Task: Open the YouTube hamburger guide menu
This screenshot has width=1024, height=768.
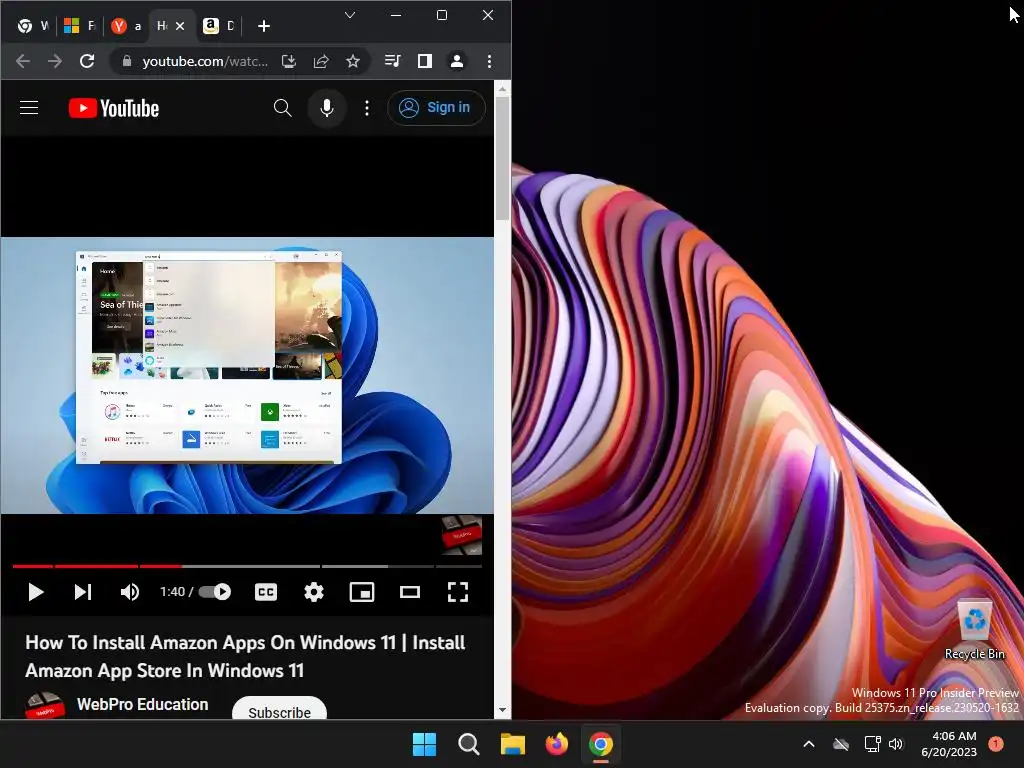Action: click(x=29, y=108)
